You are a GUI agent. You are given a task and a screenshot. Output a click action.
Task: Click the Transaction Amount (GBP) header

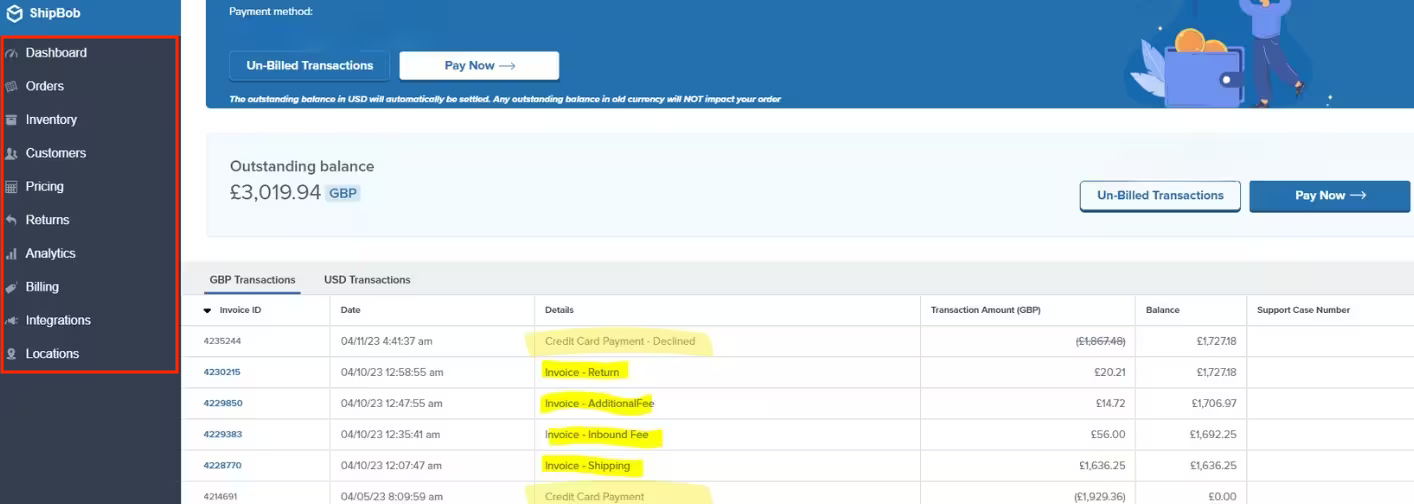tap(985, 310)
